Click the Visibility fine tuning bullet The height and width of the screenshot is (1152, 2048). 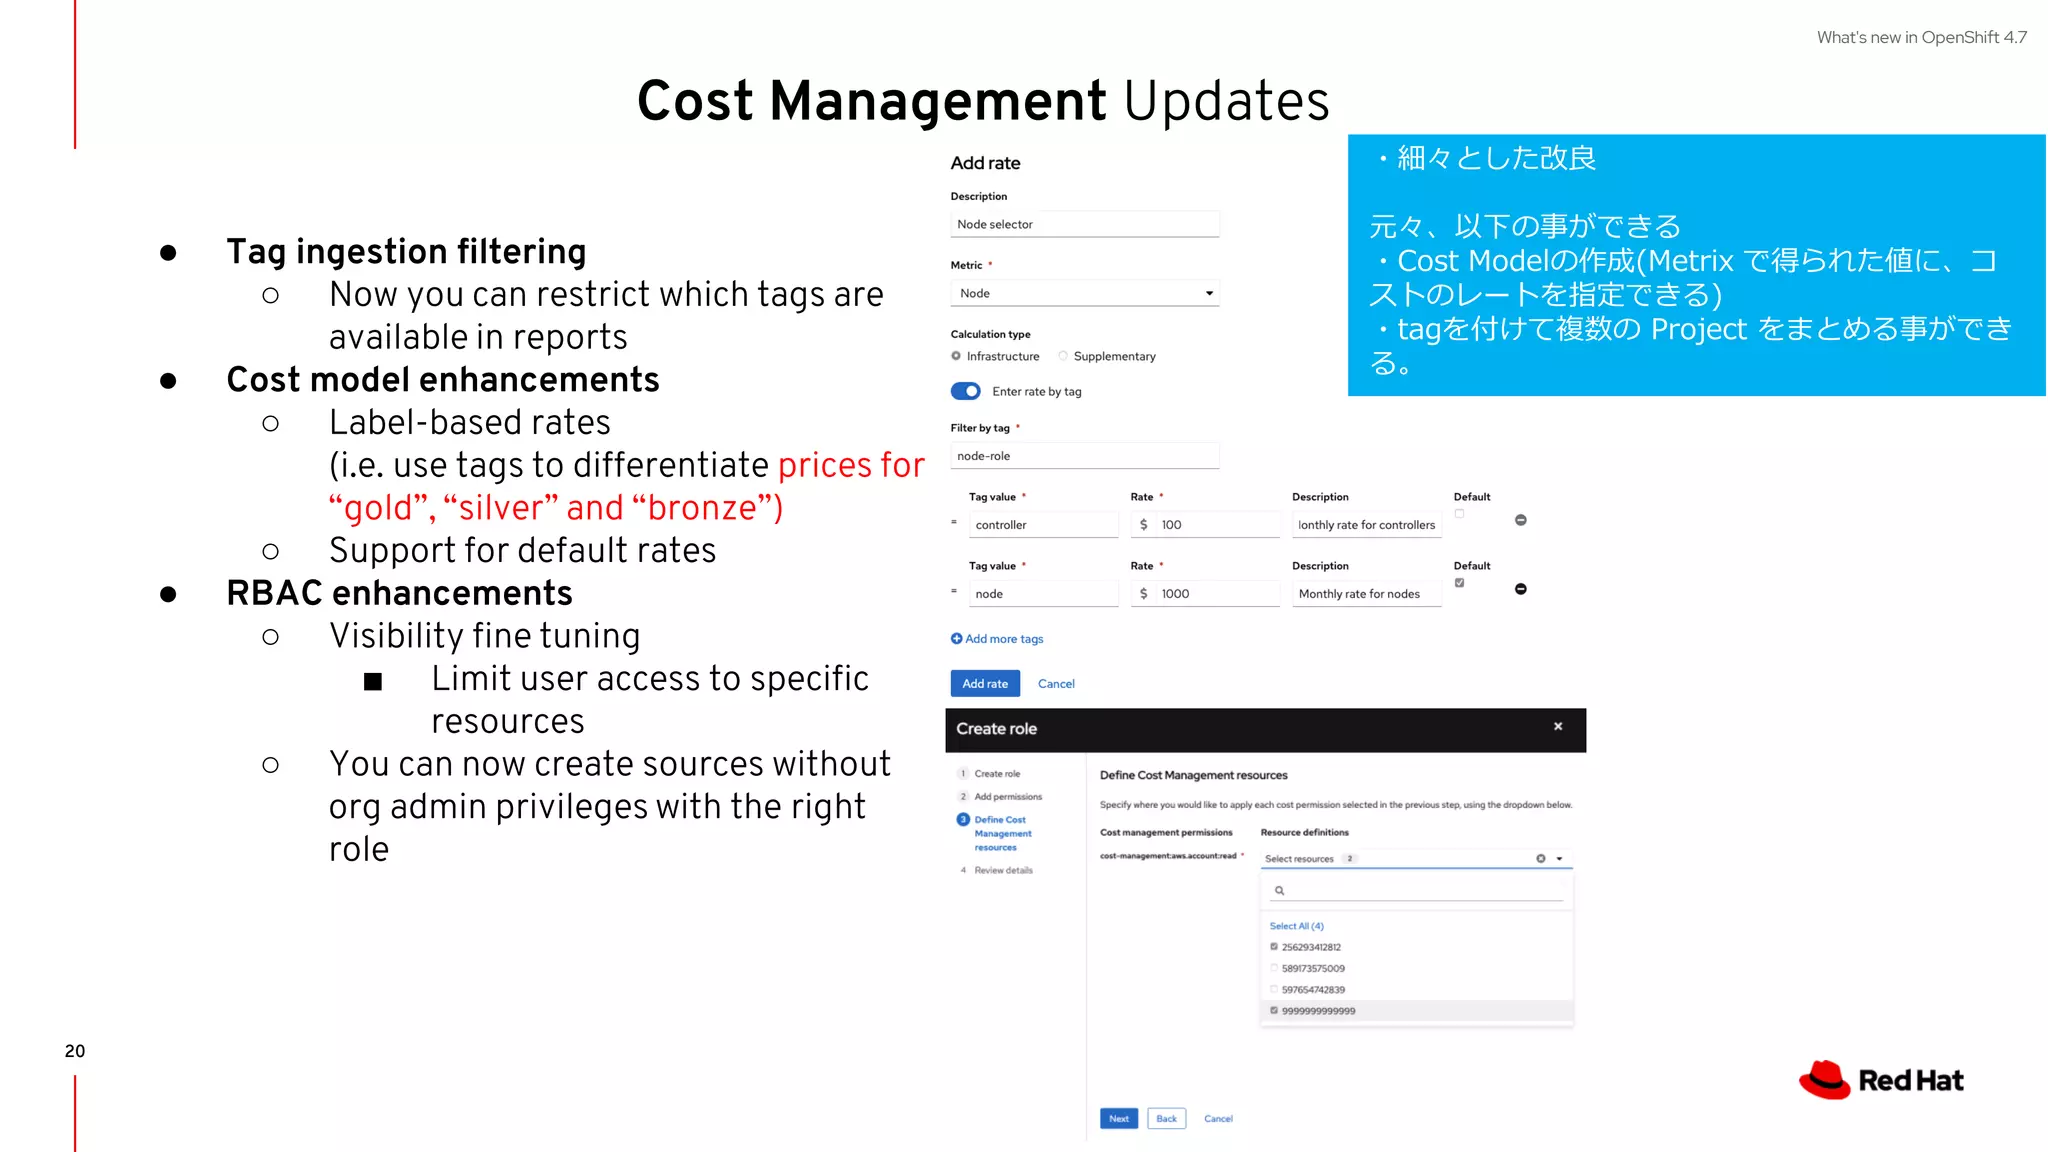485,636
